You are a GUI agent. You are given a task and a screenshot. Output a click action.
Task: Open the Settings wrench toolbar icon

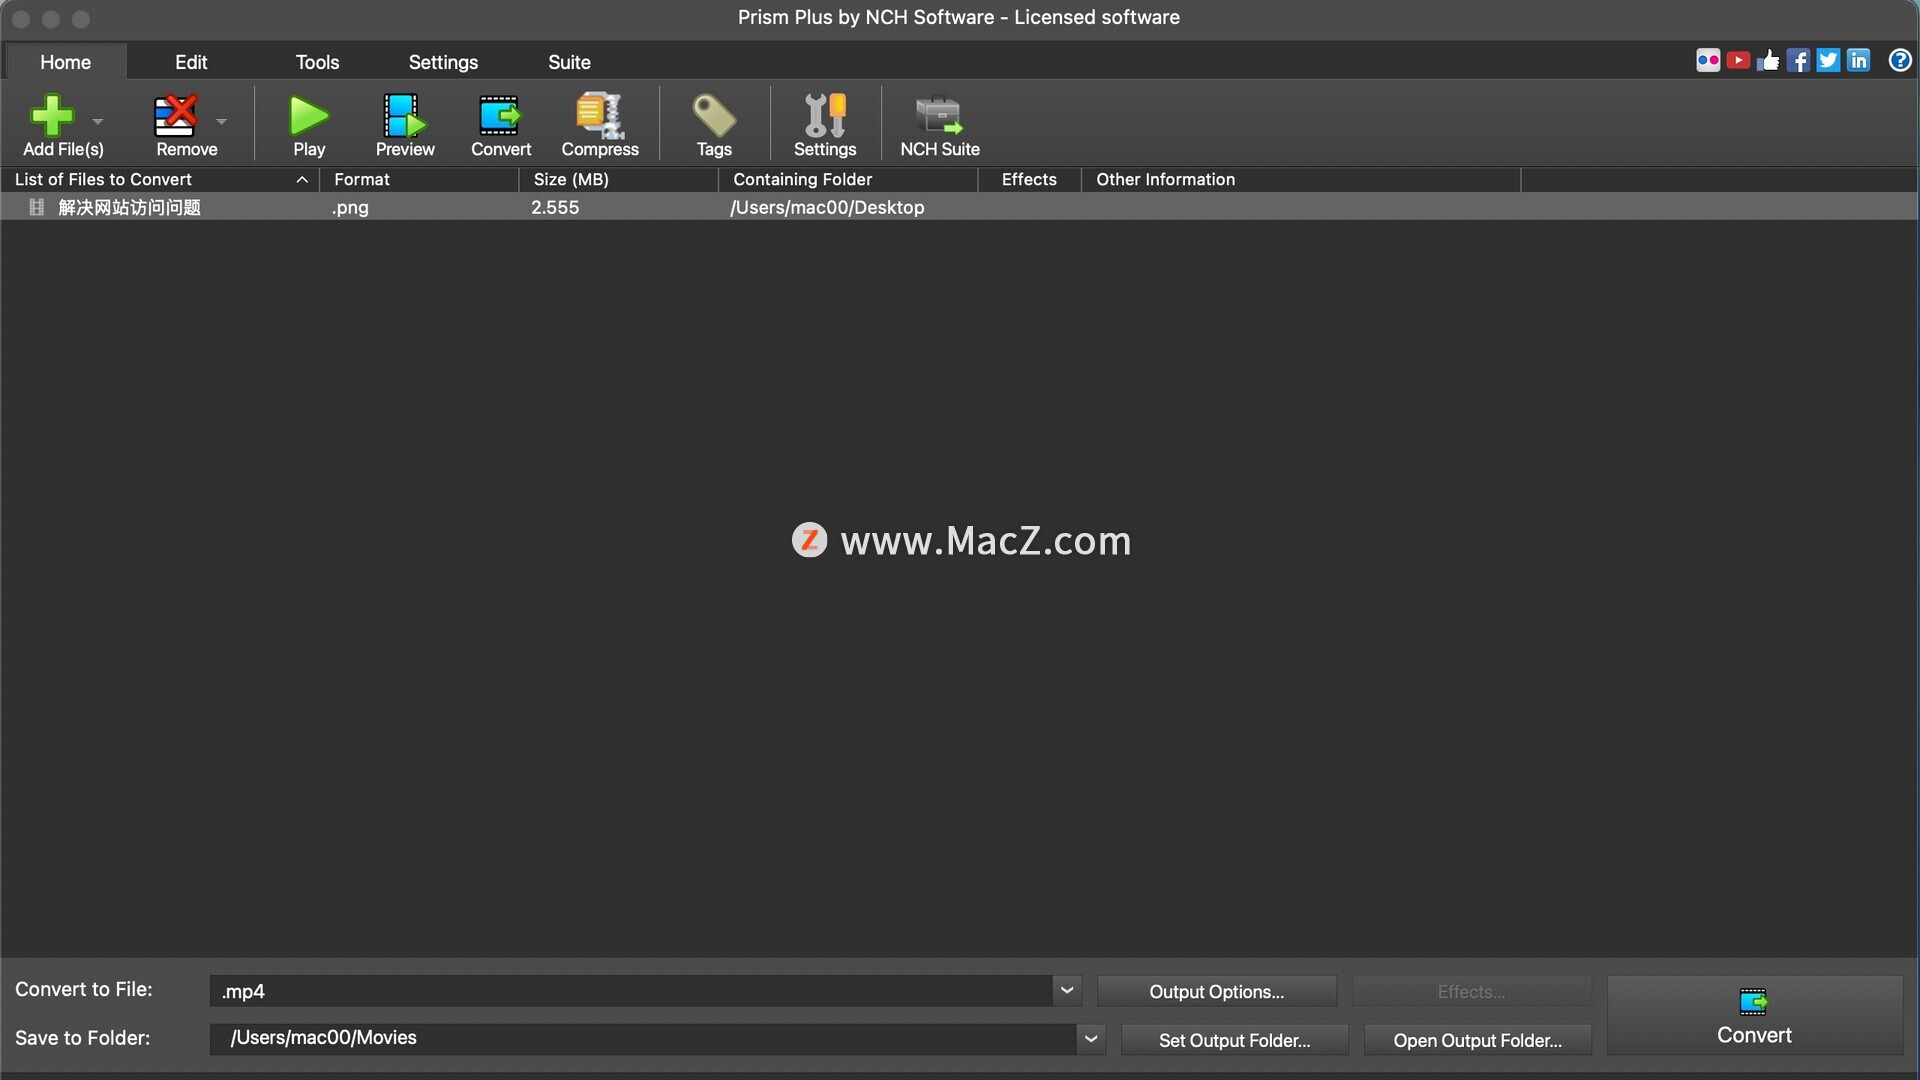pos(825,115)
